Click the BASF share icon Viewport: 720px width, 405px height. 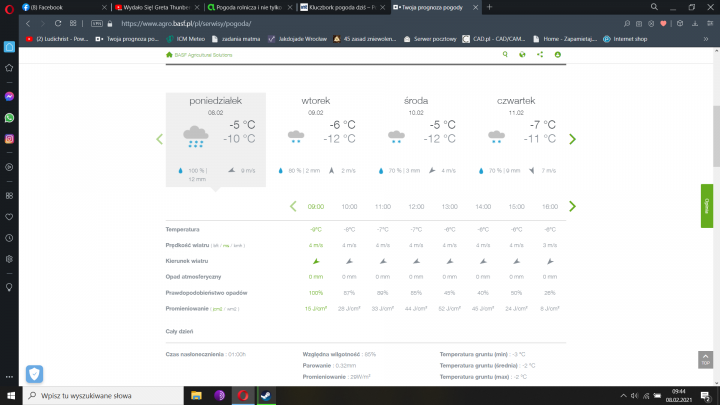coord(540,55)
